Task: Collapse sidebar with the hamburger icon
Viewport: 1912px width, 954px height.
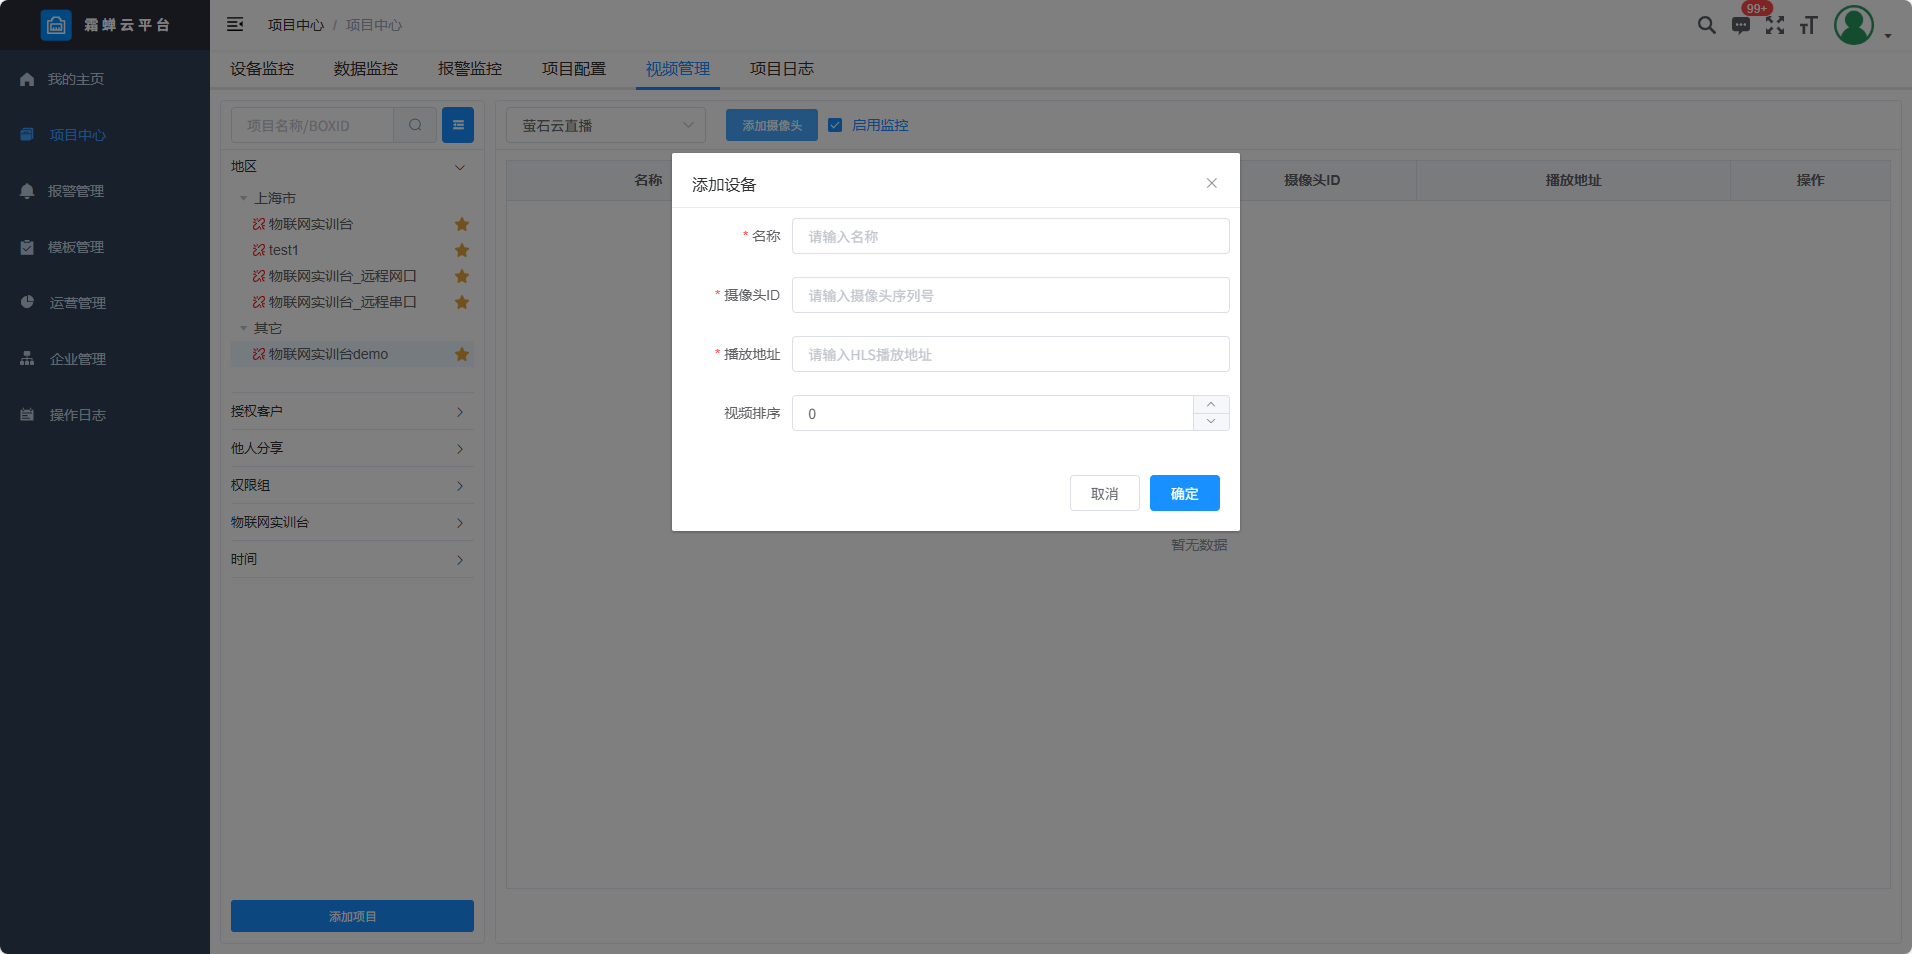Action: click(235, 24)
